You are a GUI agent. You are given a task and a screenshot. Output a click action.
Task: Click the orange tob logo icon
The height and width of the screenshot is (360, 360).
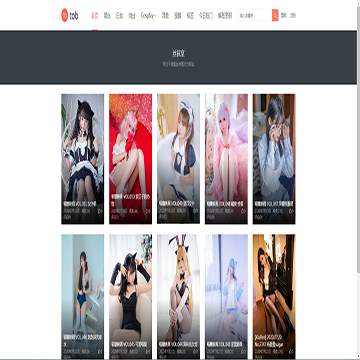tap(65, 15)
